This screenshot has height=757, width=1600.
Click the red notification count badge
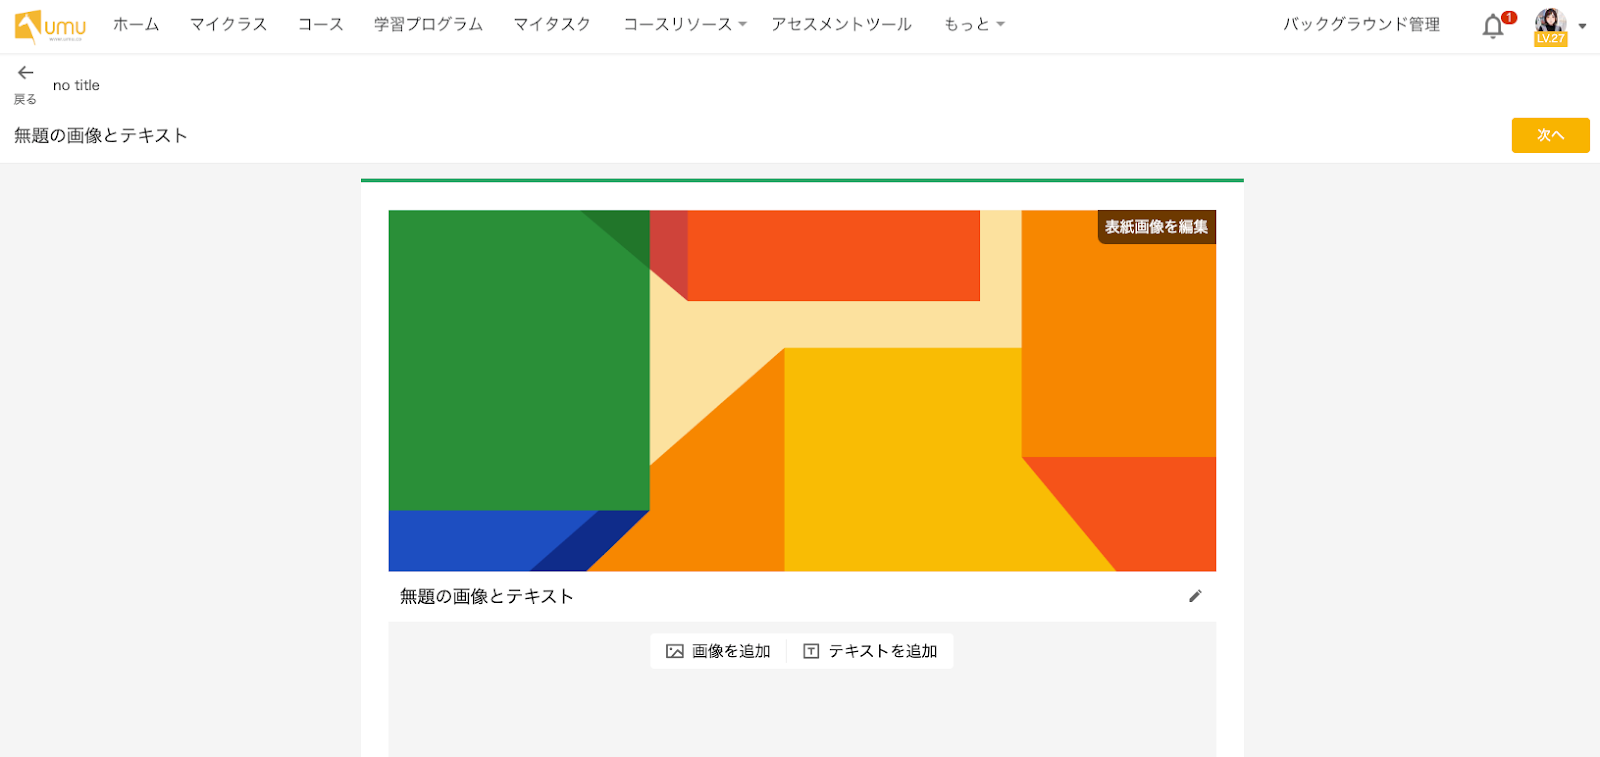click(x=1509, y=17)
